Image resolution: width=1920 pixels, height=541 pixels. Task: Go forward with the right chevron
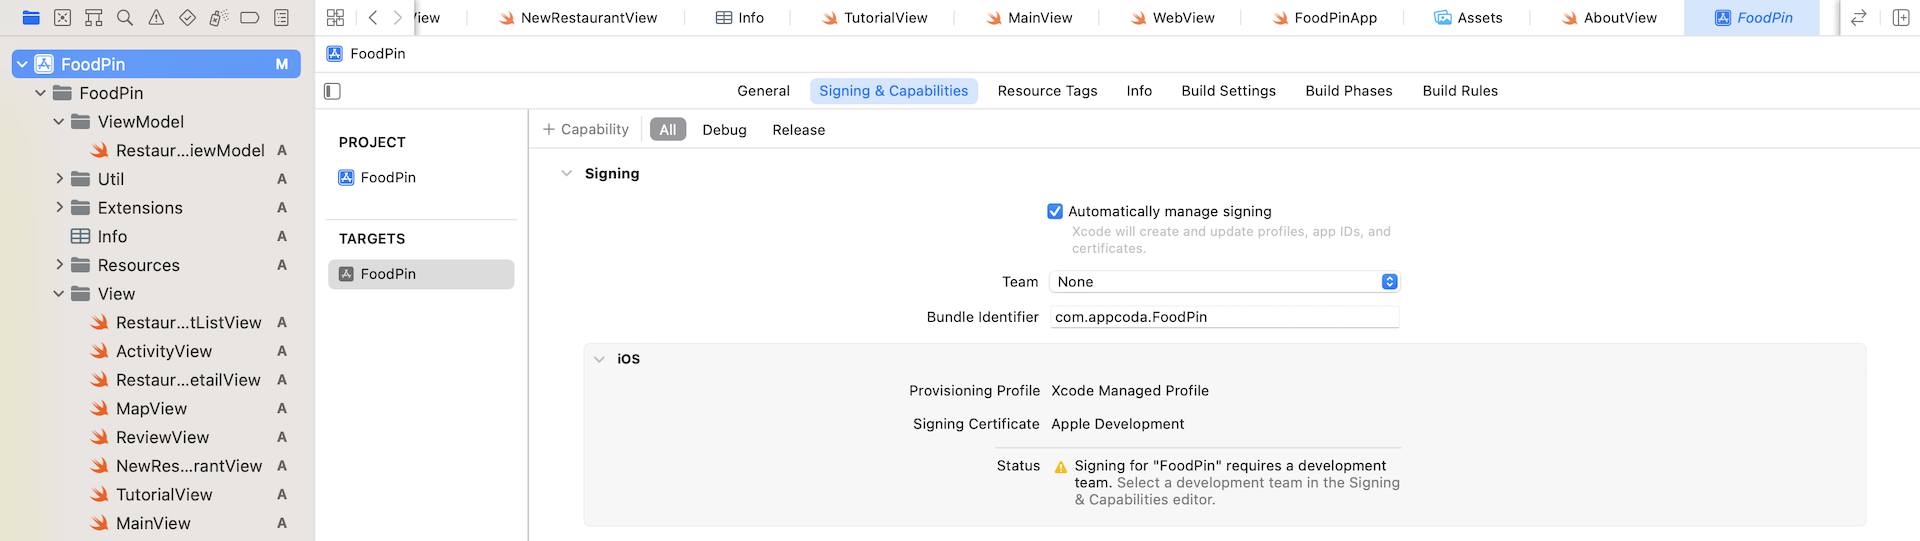(398, 17)
